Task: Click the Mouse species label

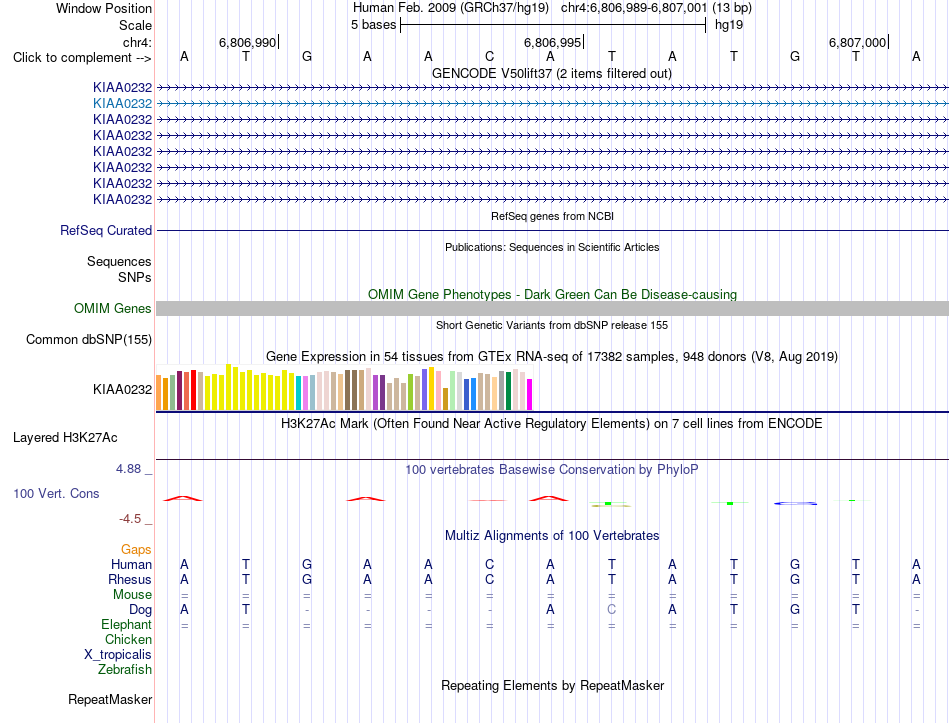Action: [132, 595]
